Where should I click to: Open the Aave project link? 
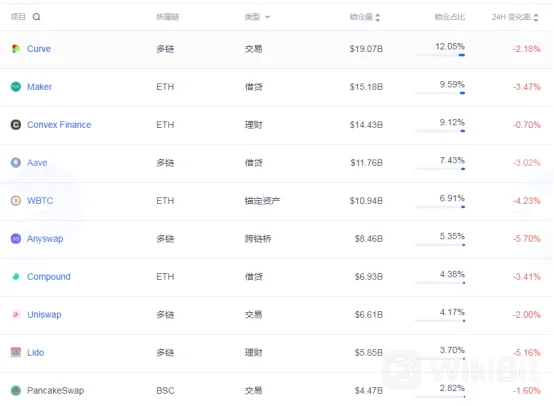click(37, 163)
